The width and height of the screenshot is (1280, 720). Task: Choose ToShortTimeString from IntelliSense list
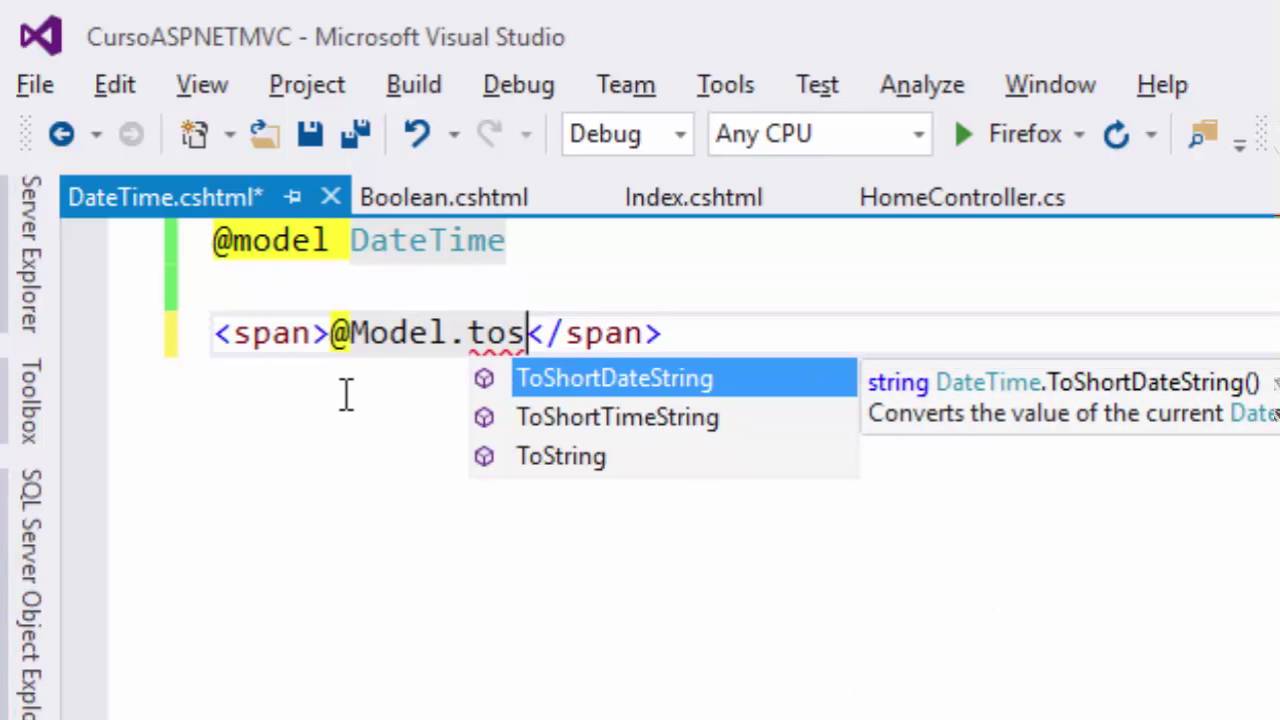[685, 418]
